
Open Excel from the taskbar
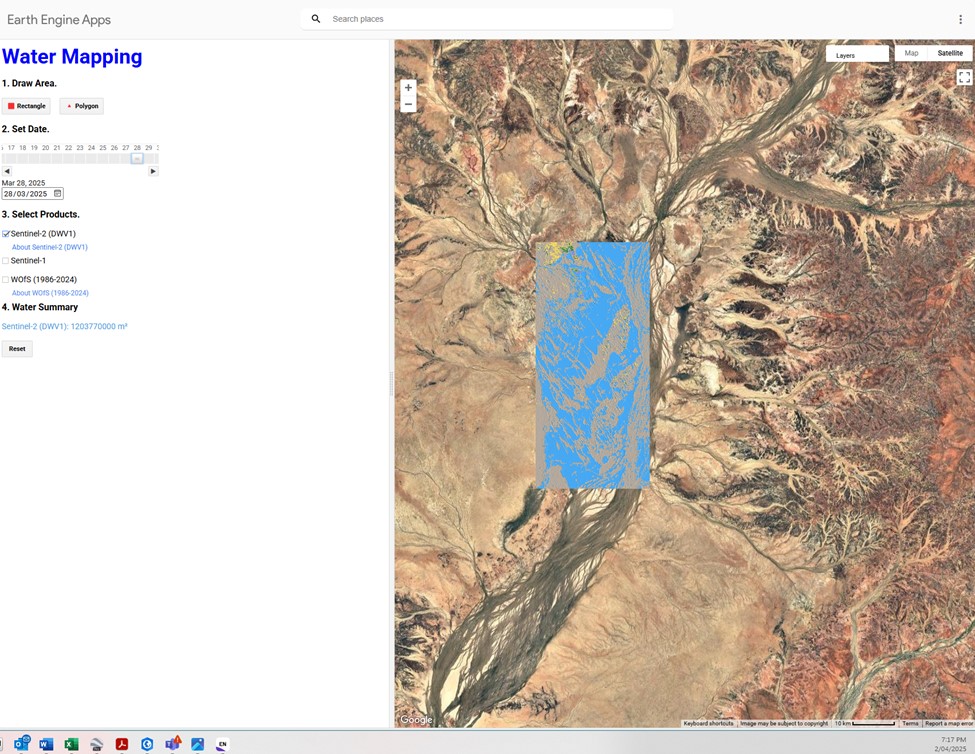(x=71, y=744)
